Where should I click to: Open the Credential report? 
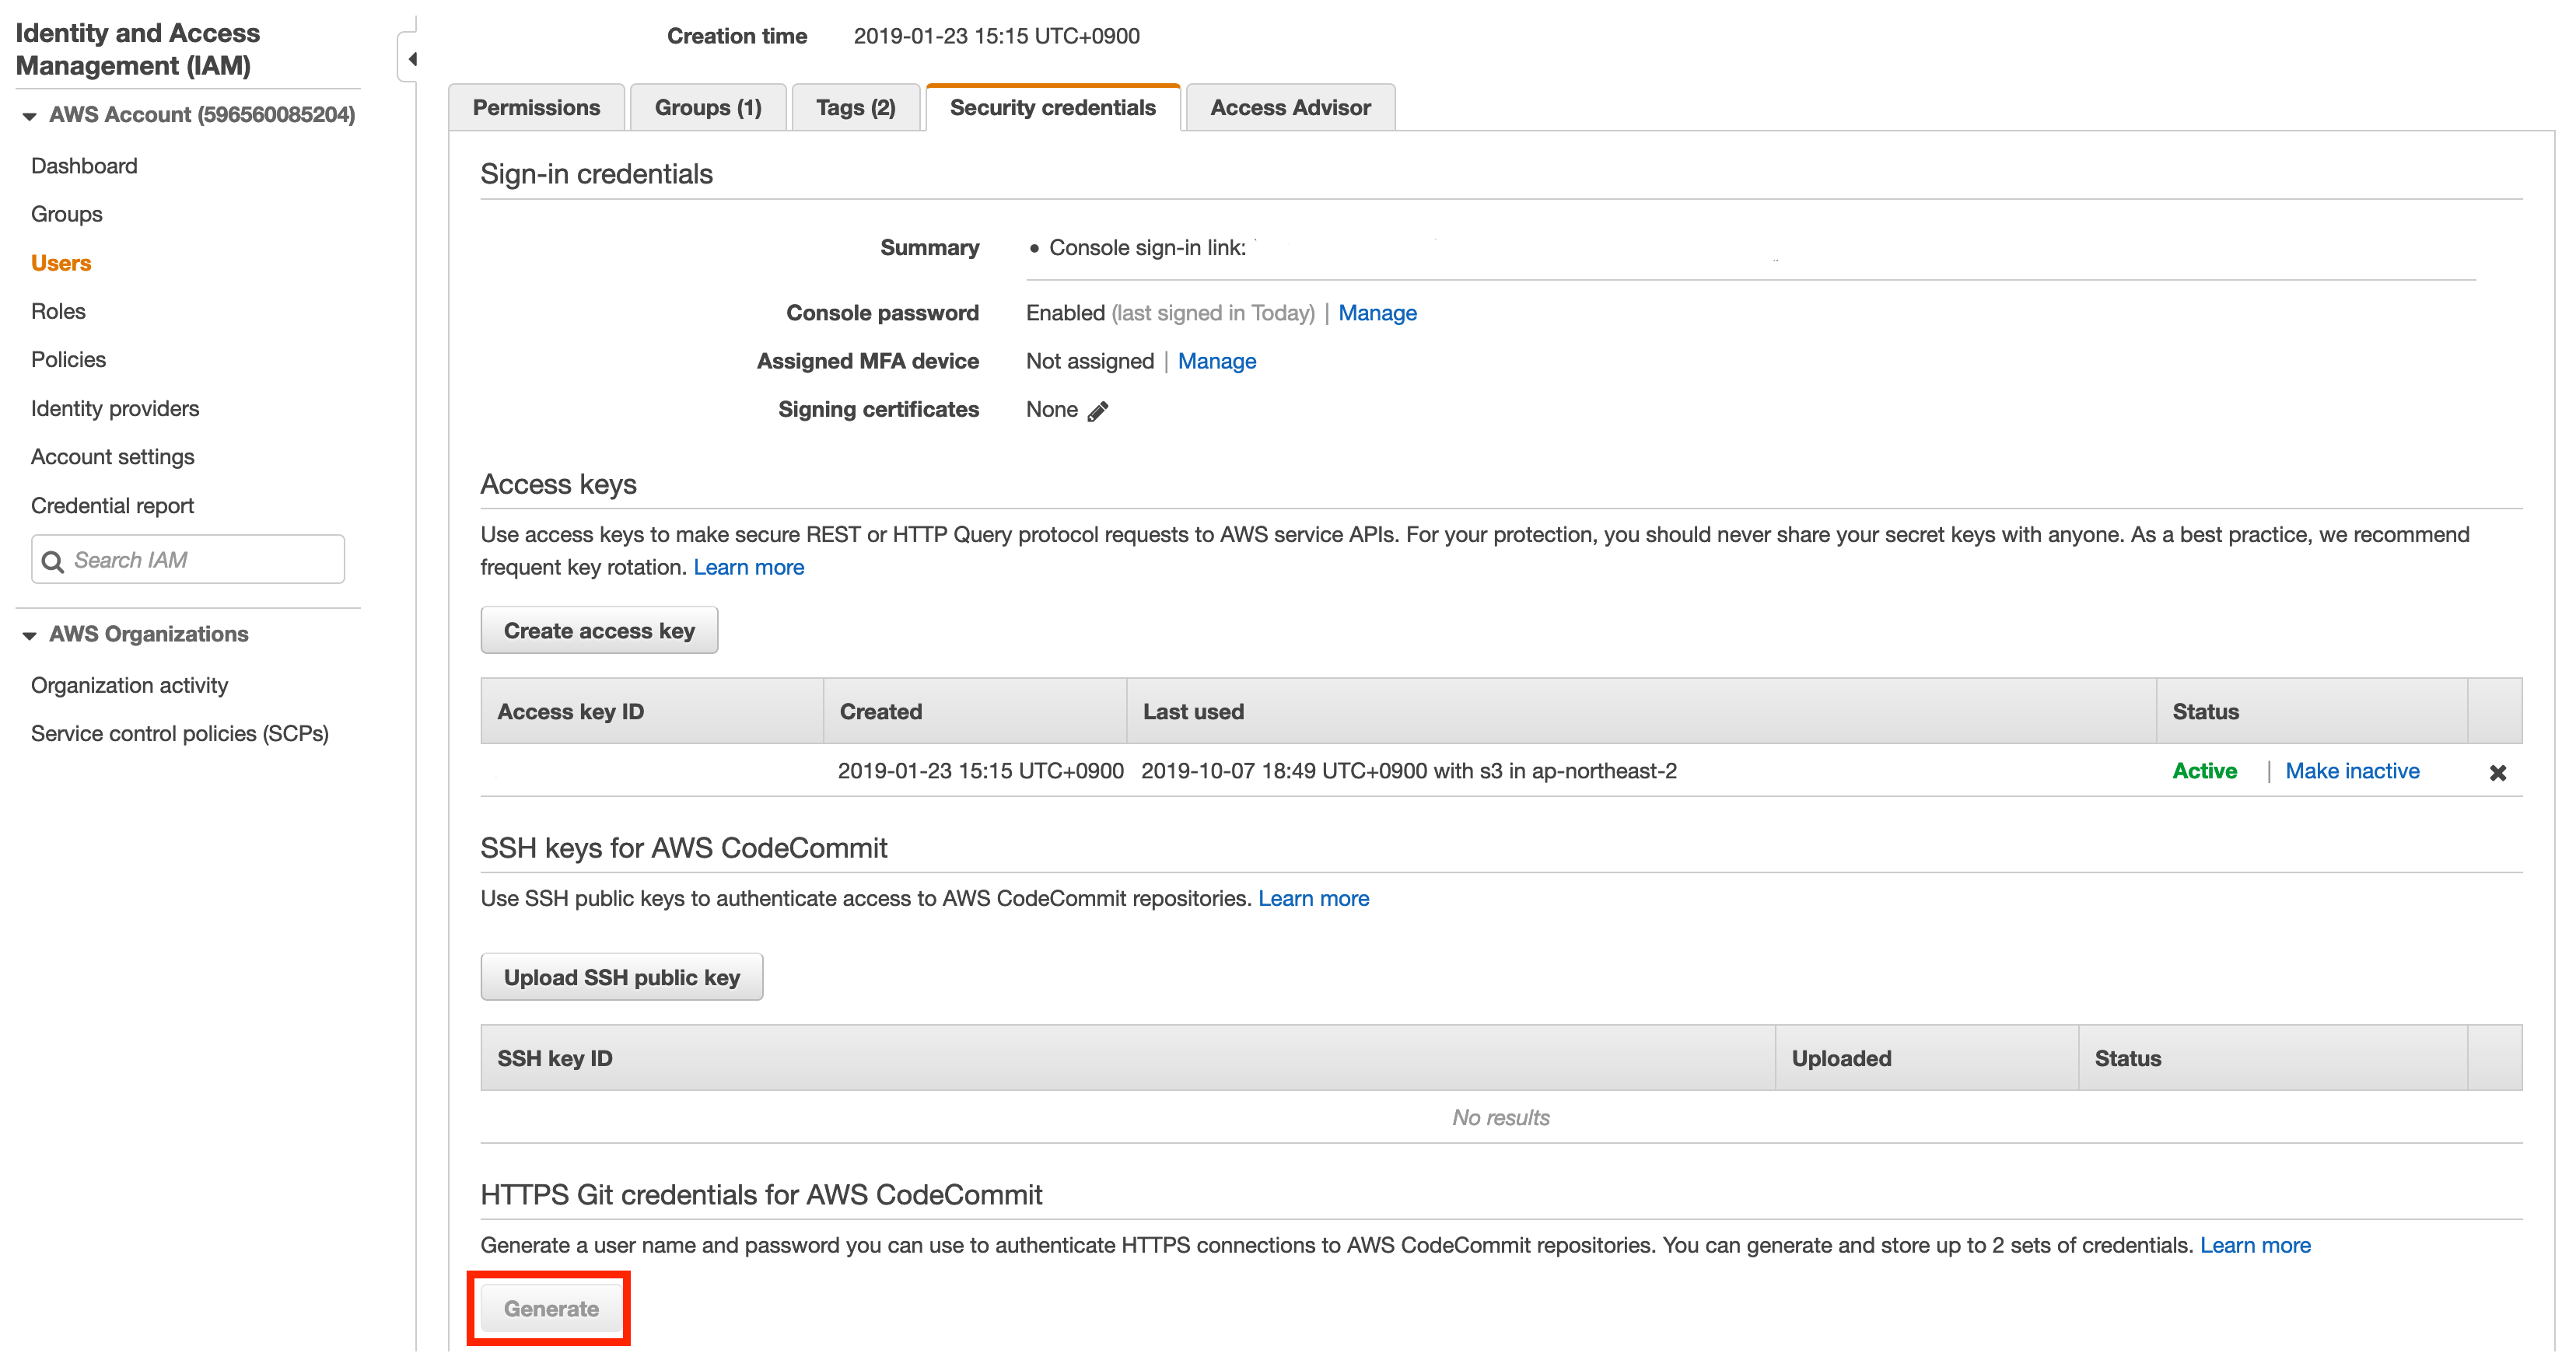pos(112,505)
